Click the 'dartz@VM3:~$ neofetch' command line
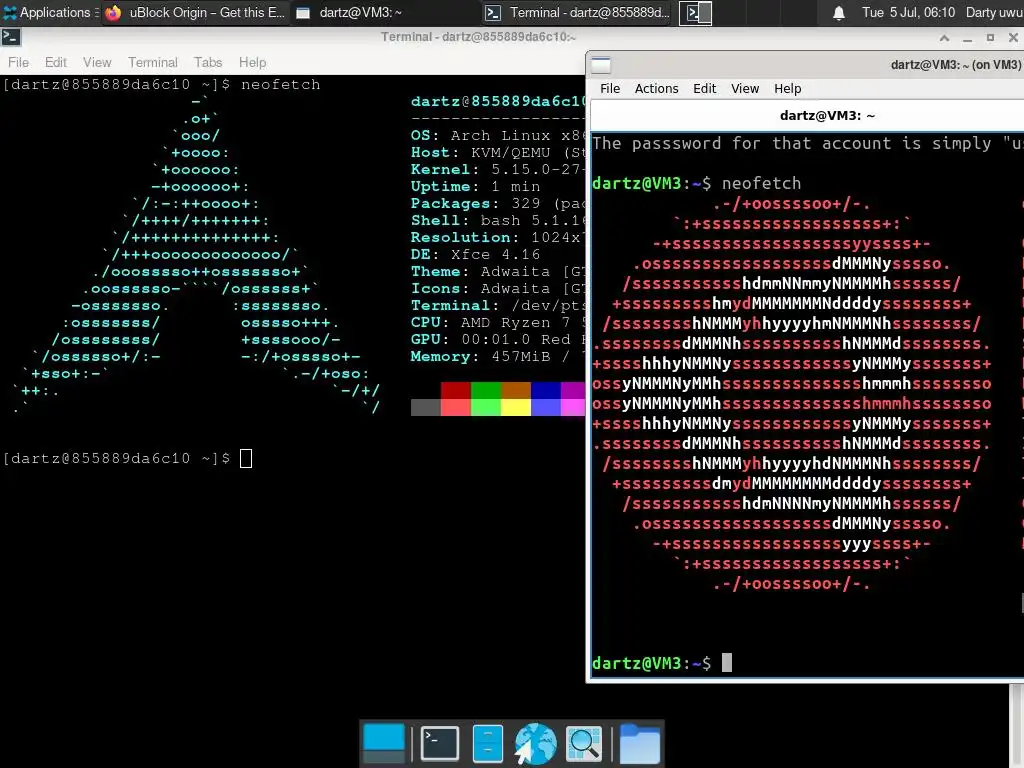1024x768 pixels. pos(696,183)
